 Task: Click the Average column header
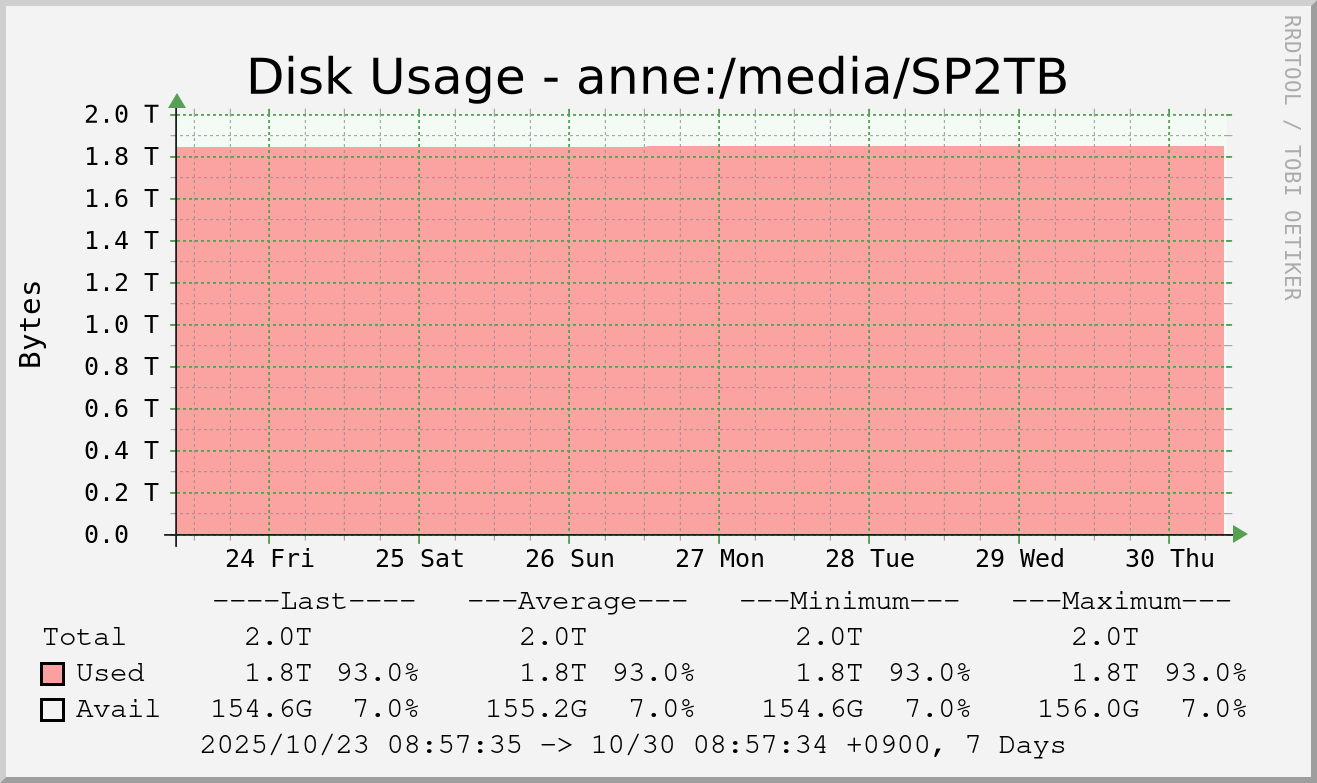coord(577,601)
